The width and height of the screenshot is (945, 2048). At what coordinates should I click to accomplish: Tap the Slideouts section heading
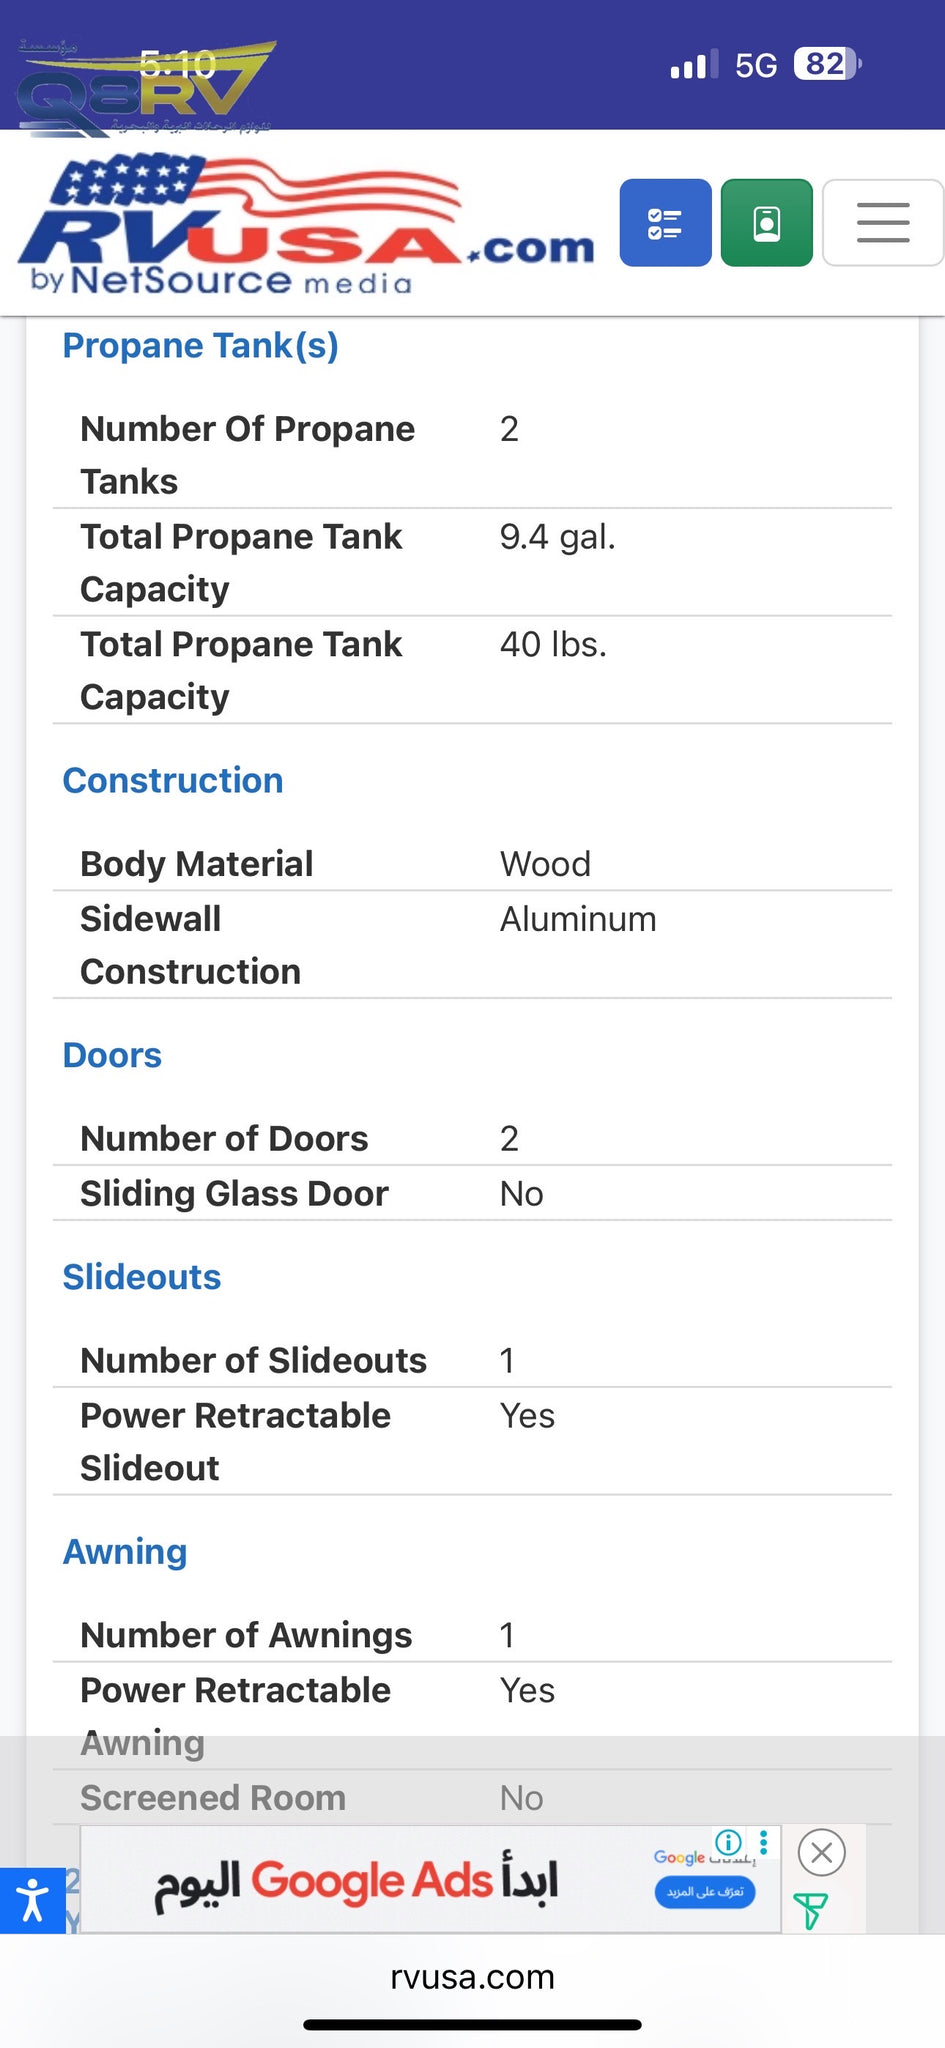pyautogui.click(x=141, y=1278)
